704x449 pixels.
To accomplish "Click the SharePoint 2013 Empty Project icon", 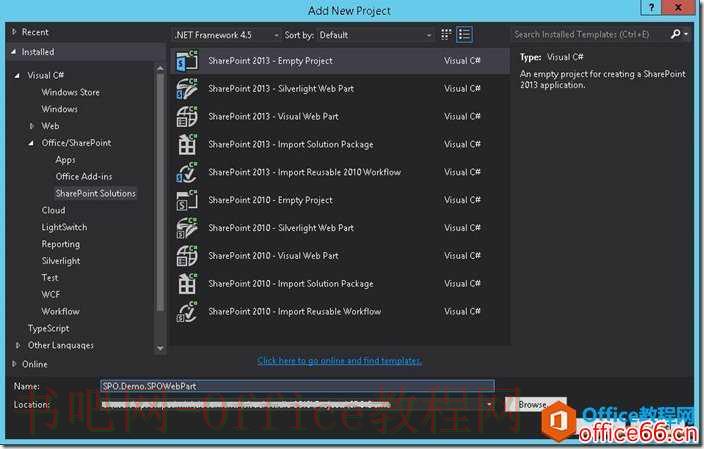I will (187, 61).
